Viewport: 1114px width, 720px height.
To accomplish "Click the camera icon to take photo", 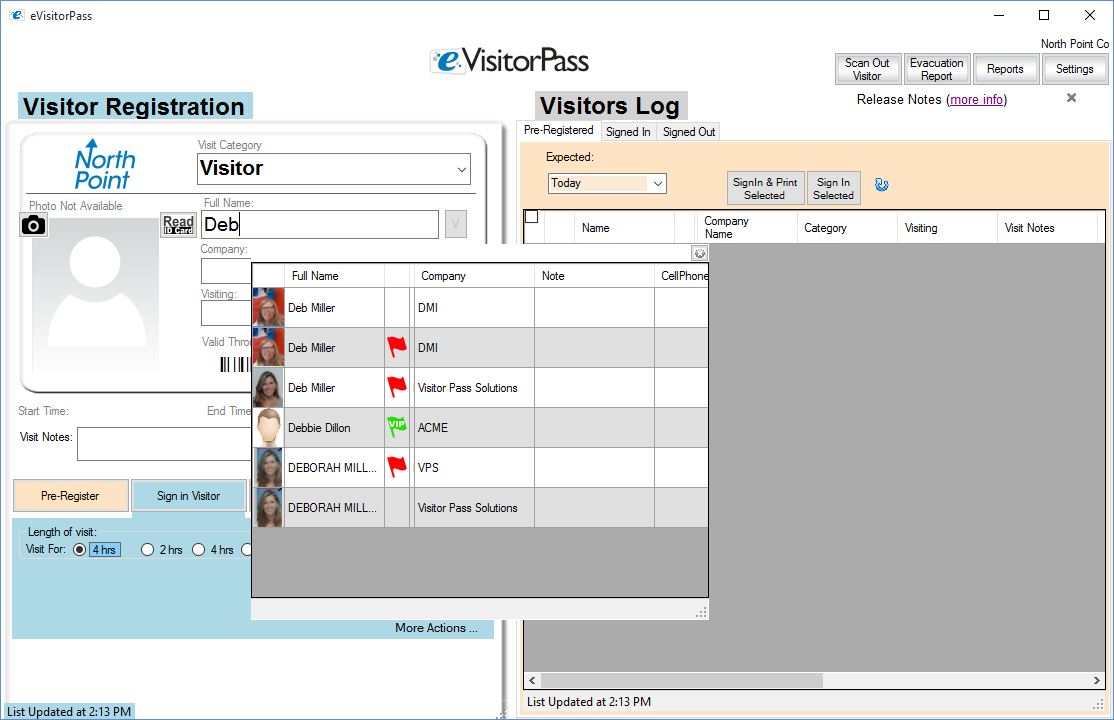I will tap(34, 225).
